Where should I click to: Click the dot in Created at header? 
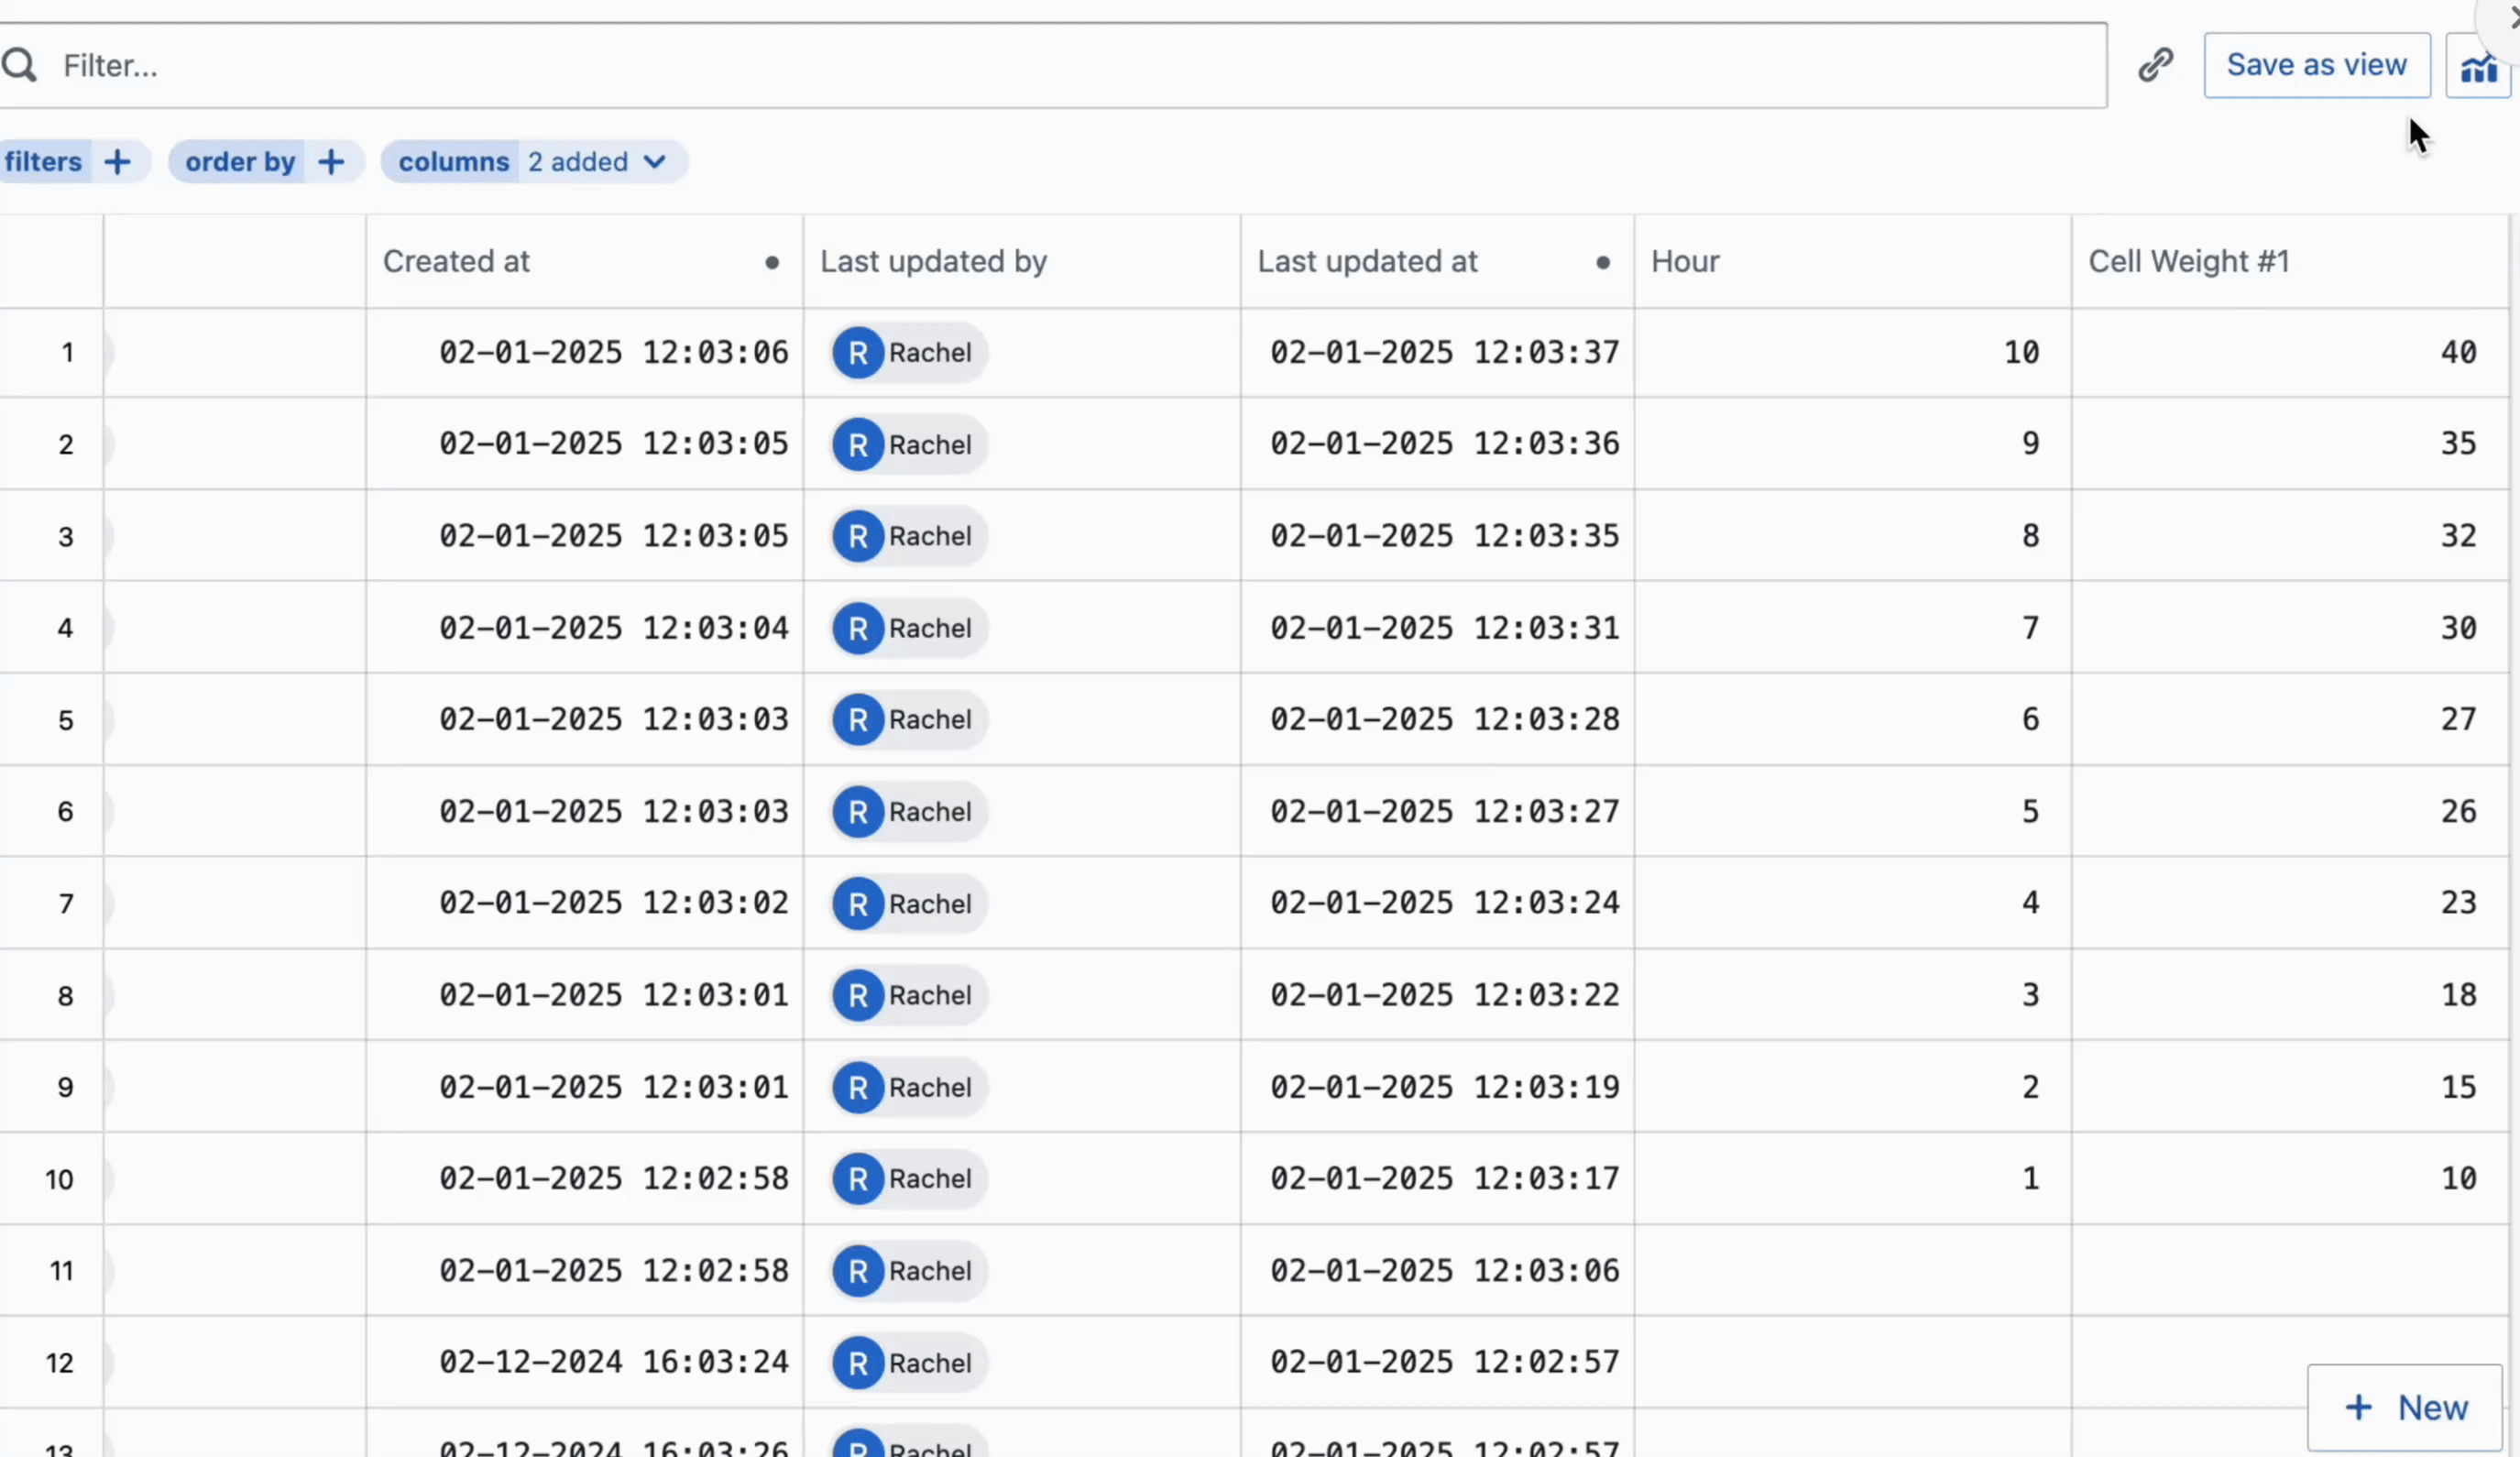(771, 263)
